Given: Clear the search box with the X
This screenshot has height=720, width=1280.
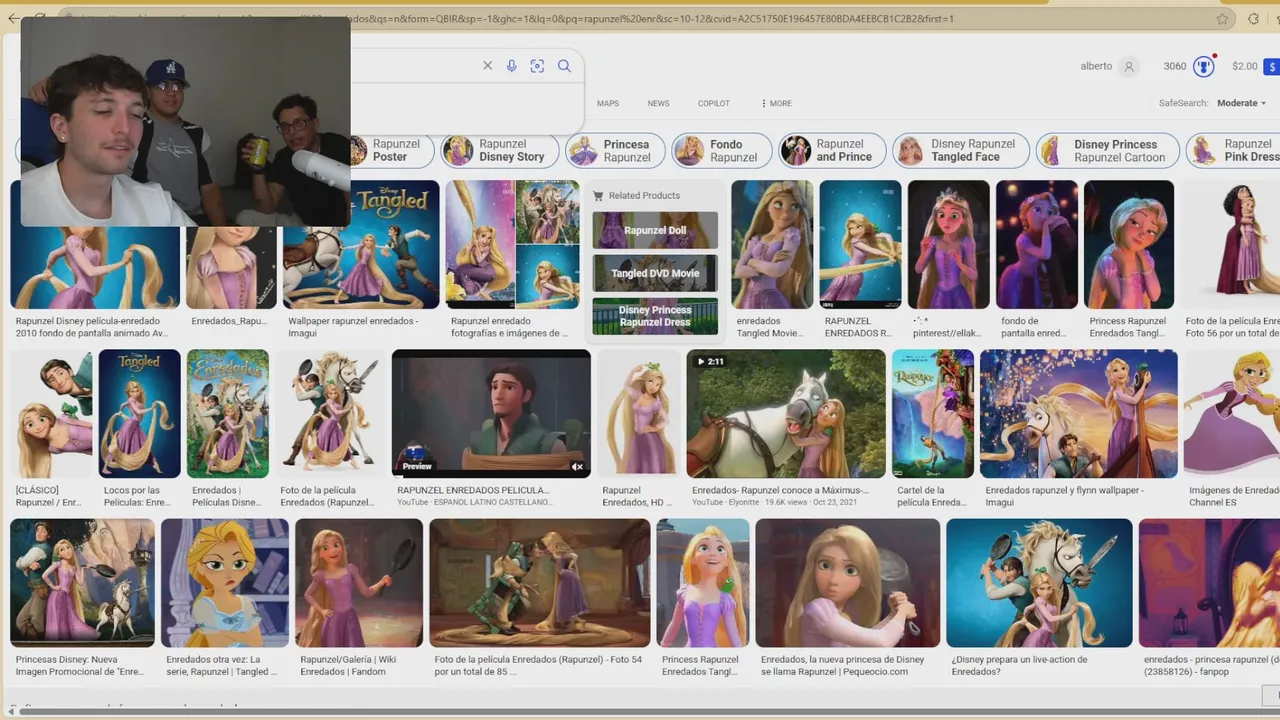Looking at the screenshot, I should pos(487,66).
